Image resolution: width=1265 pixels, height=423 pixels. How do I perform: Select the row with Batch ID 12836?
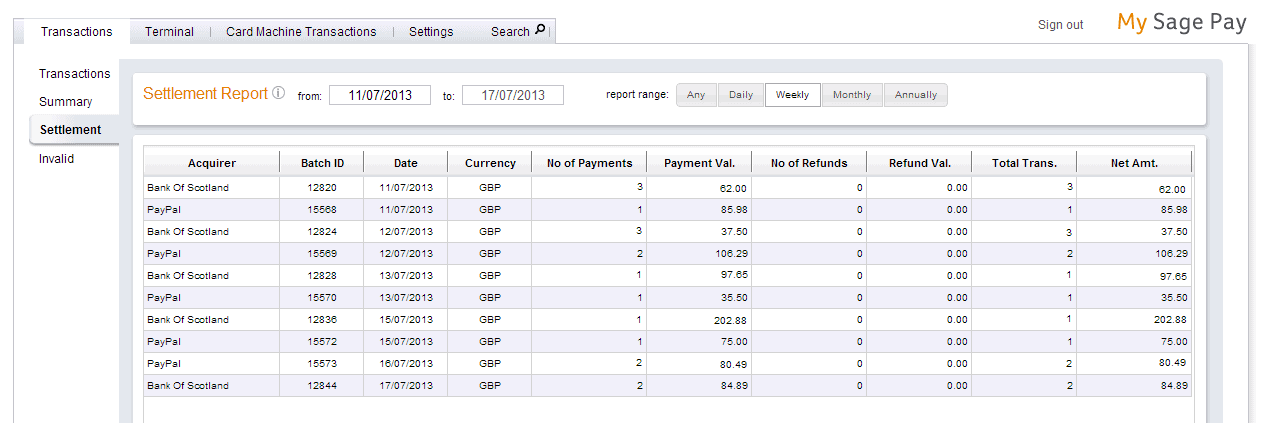click(x=321, y=320)
